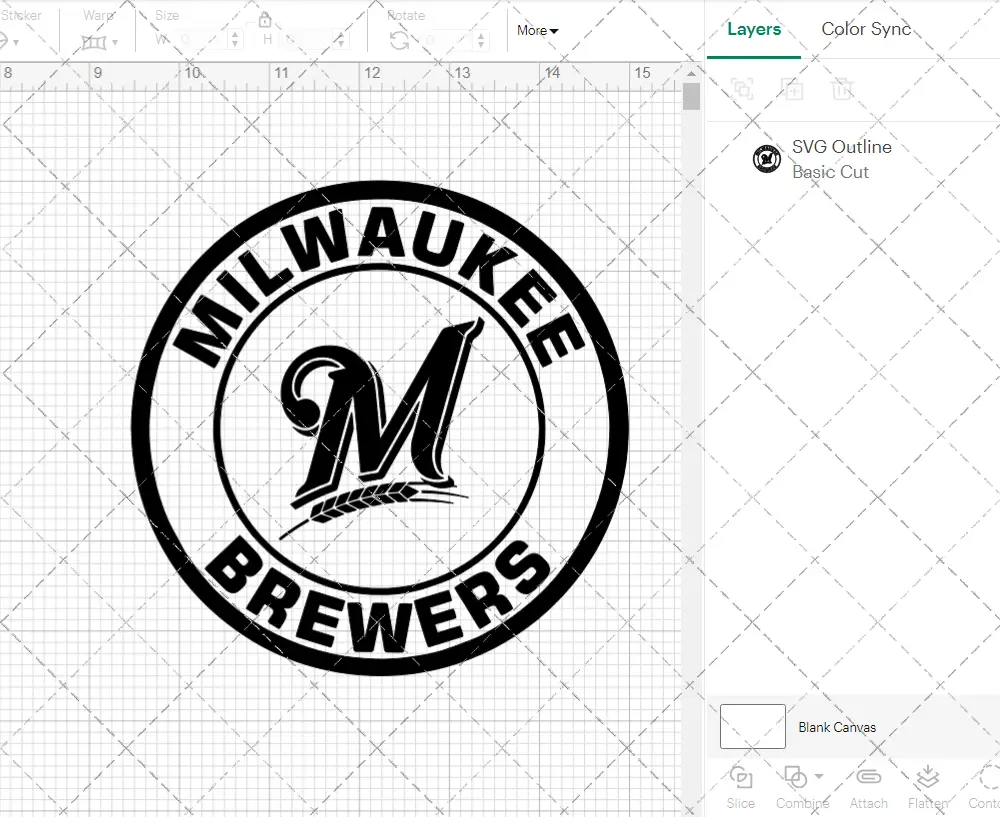Open the More dropdown in the toolbar
The height and width of the screenshot is (817, 1000).
[x=537, y=31]
